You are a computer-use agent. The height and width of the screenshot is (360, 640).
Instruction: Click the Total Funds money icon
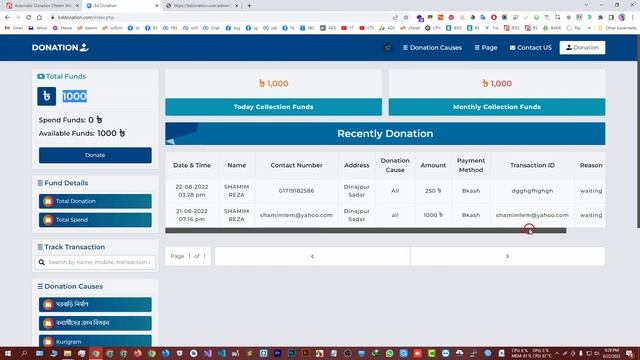41,76
